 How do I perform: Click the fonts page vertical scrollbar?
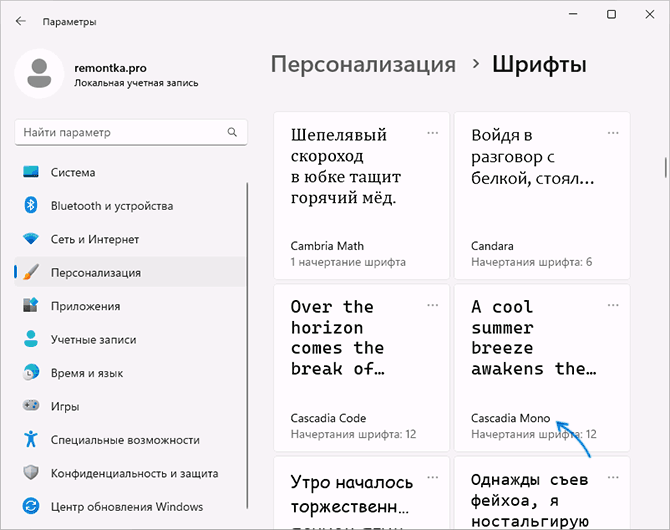pyautogui.click(x=665, y=167)
